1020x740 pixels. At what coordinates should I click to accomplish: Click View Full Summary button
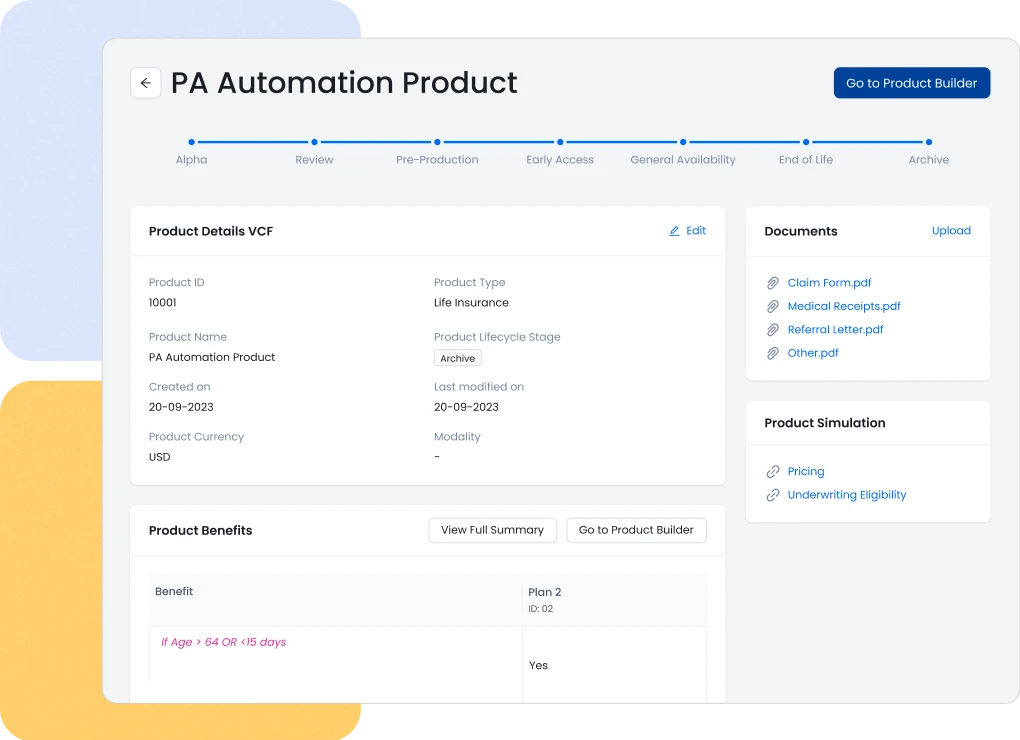[492, 530]
